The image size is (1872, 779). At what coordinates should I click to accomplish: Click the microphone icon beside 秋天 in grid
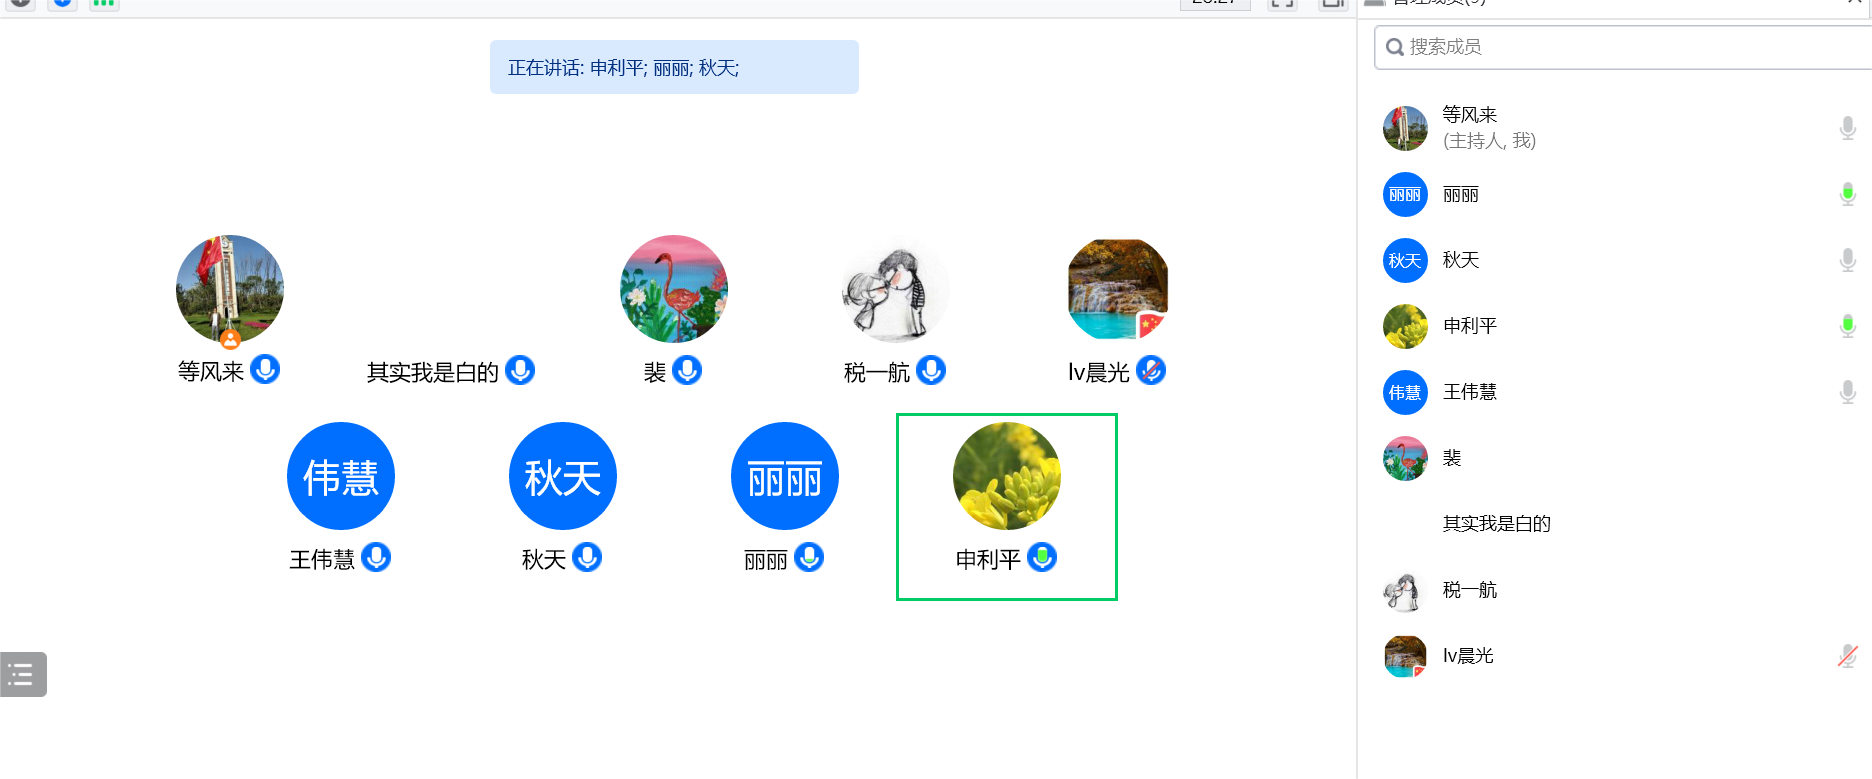point(587,557)
